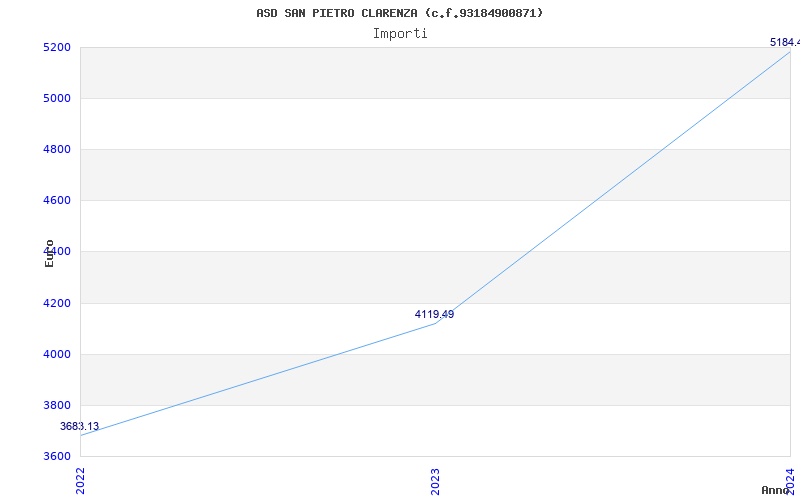This screenshot has width=800, height=500.
Task: Select the 2022 x-axis label
Action: 81,481
